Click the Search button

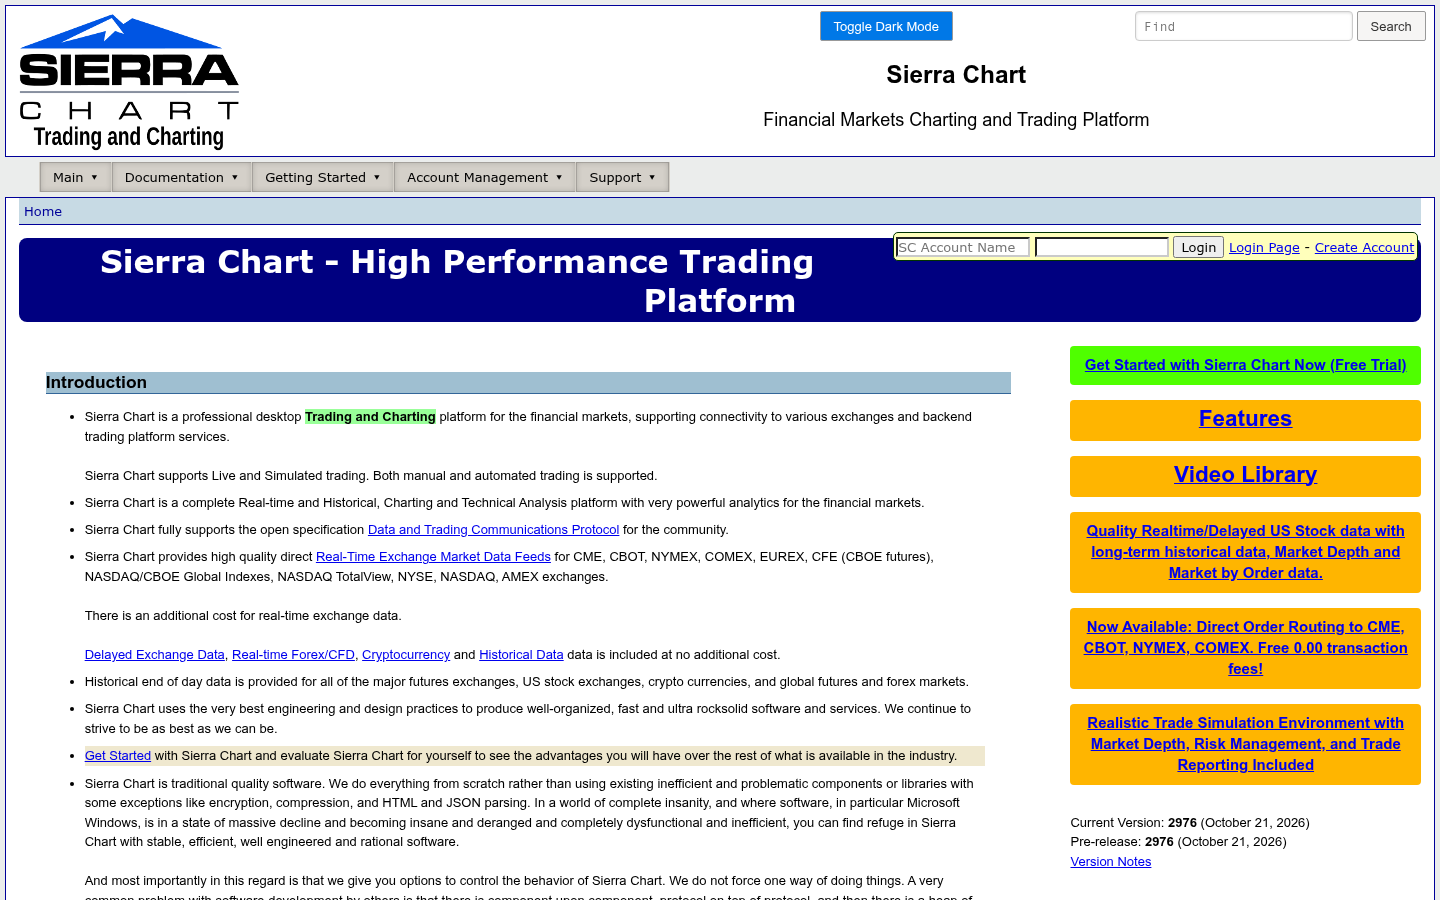[1391, 26]
